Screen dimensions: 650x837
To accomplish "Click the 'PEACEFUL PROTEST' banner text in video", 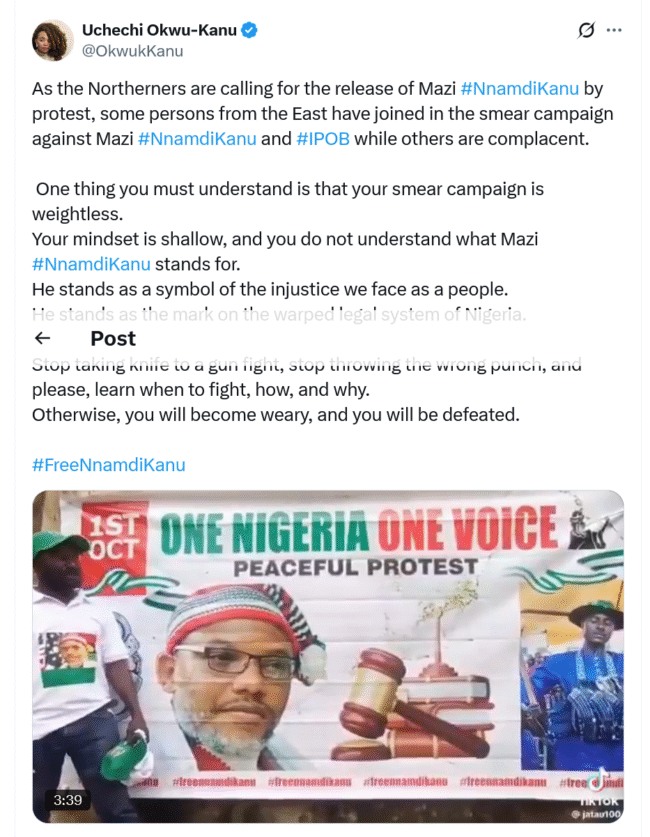I will click(x=355, y=568).
